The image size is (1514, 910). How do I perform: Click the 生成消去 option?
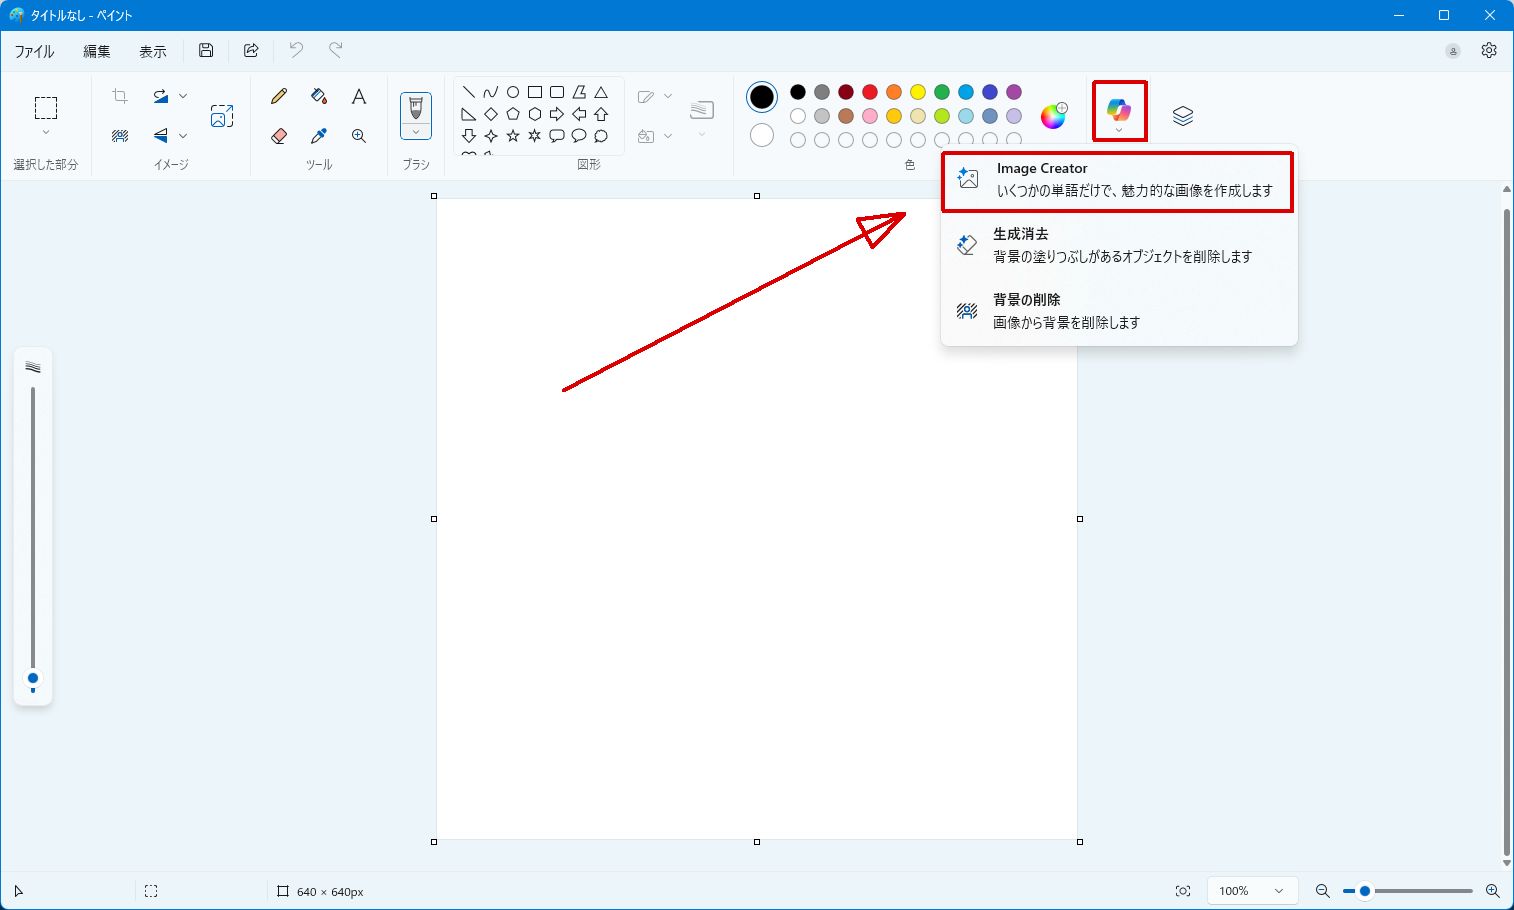[x=1119, y=245]
